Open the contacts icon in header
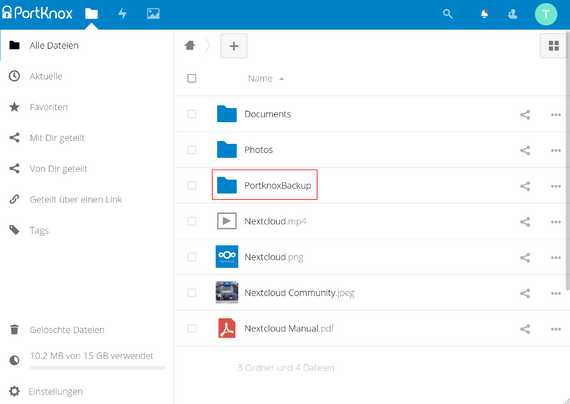This screenshot has height=404, width=570. pos(513,14)
